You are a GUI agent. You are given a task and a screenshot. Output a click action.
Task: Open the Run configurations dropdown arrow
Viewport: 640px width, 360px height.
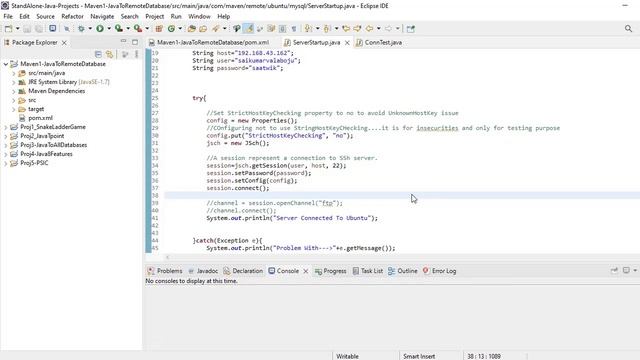click(x=109, y=29)
